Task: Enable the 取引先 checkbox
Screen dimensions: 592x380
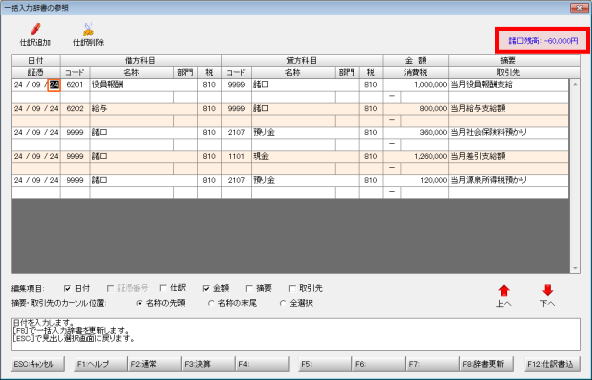Action: (x=292, y=289)
